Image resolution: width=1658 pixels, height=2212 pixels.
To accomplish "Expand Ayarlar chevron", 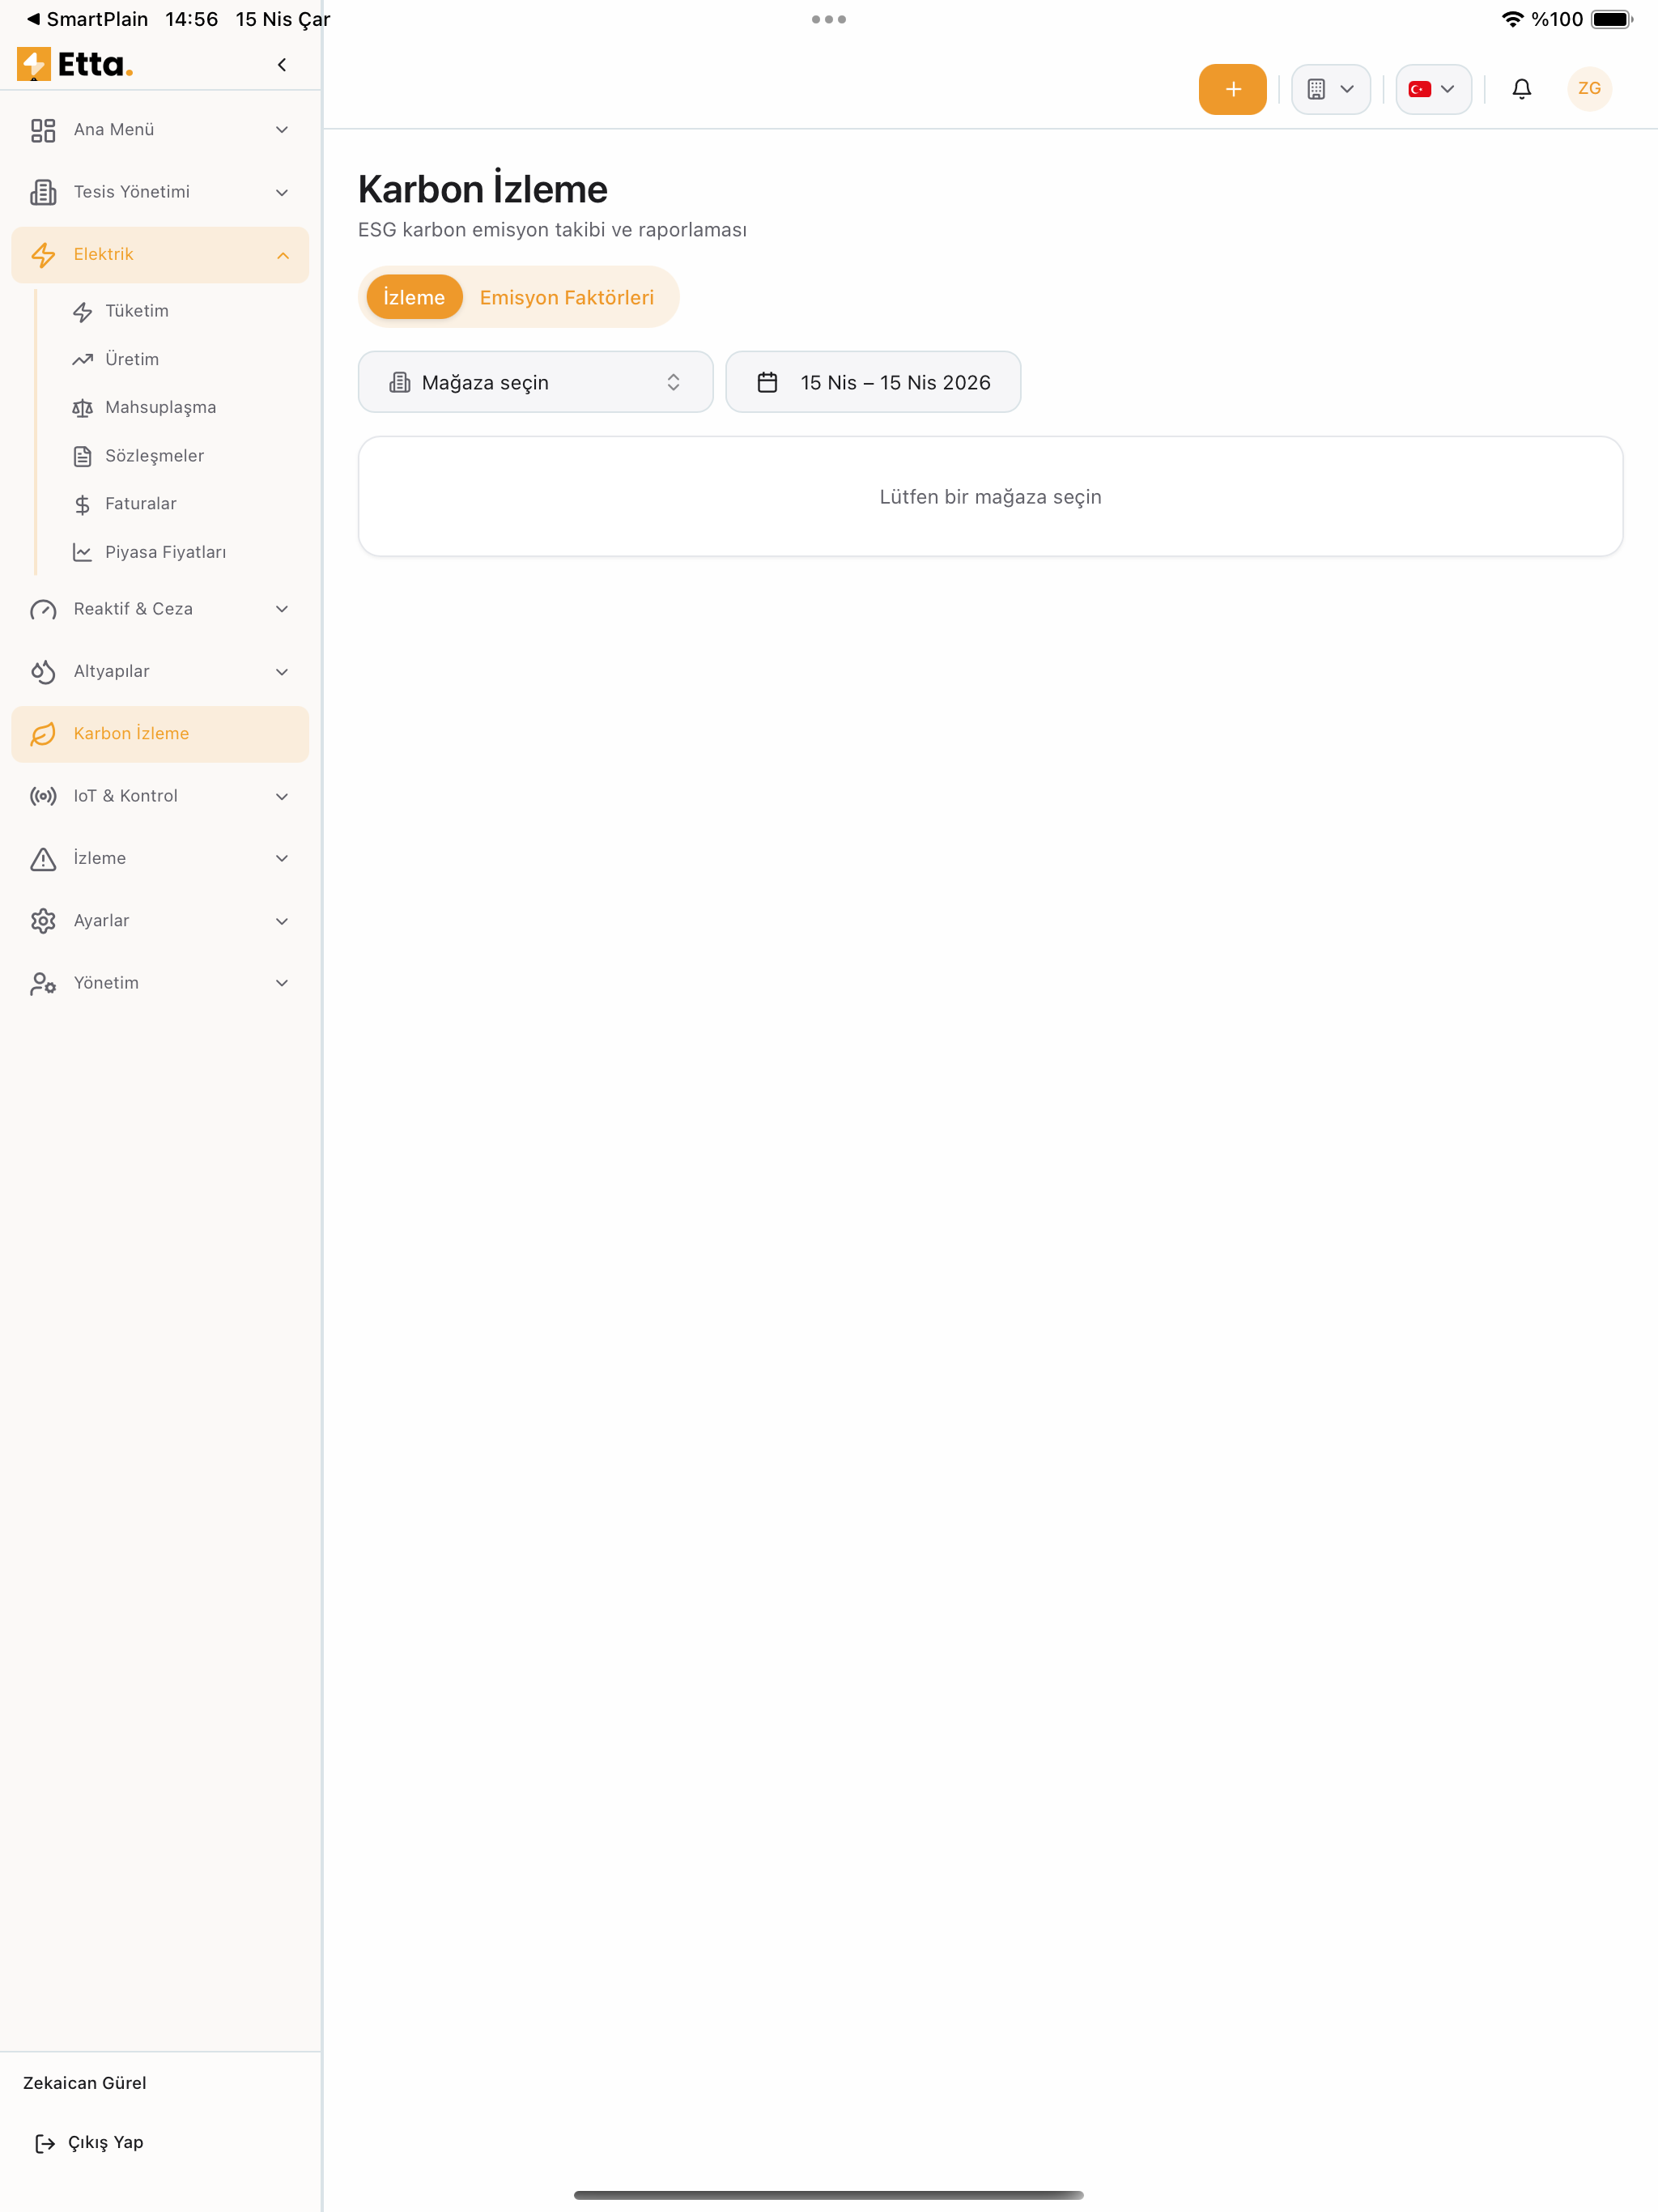I will (282, 921).
